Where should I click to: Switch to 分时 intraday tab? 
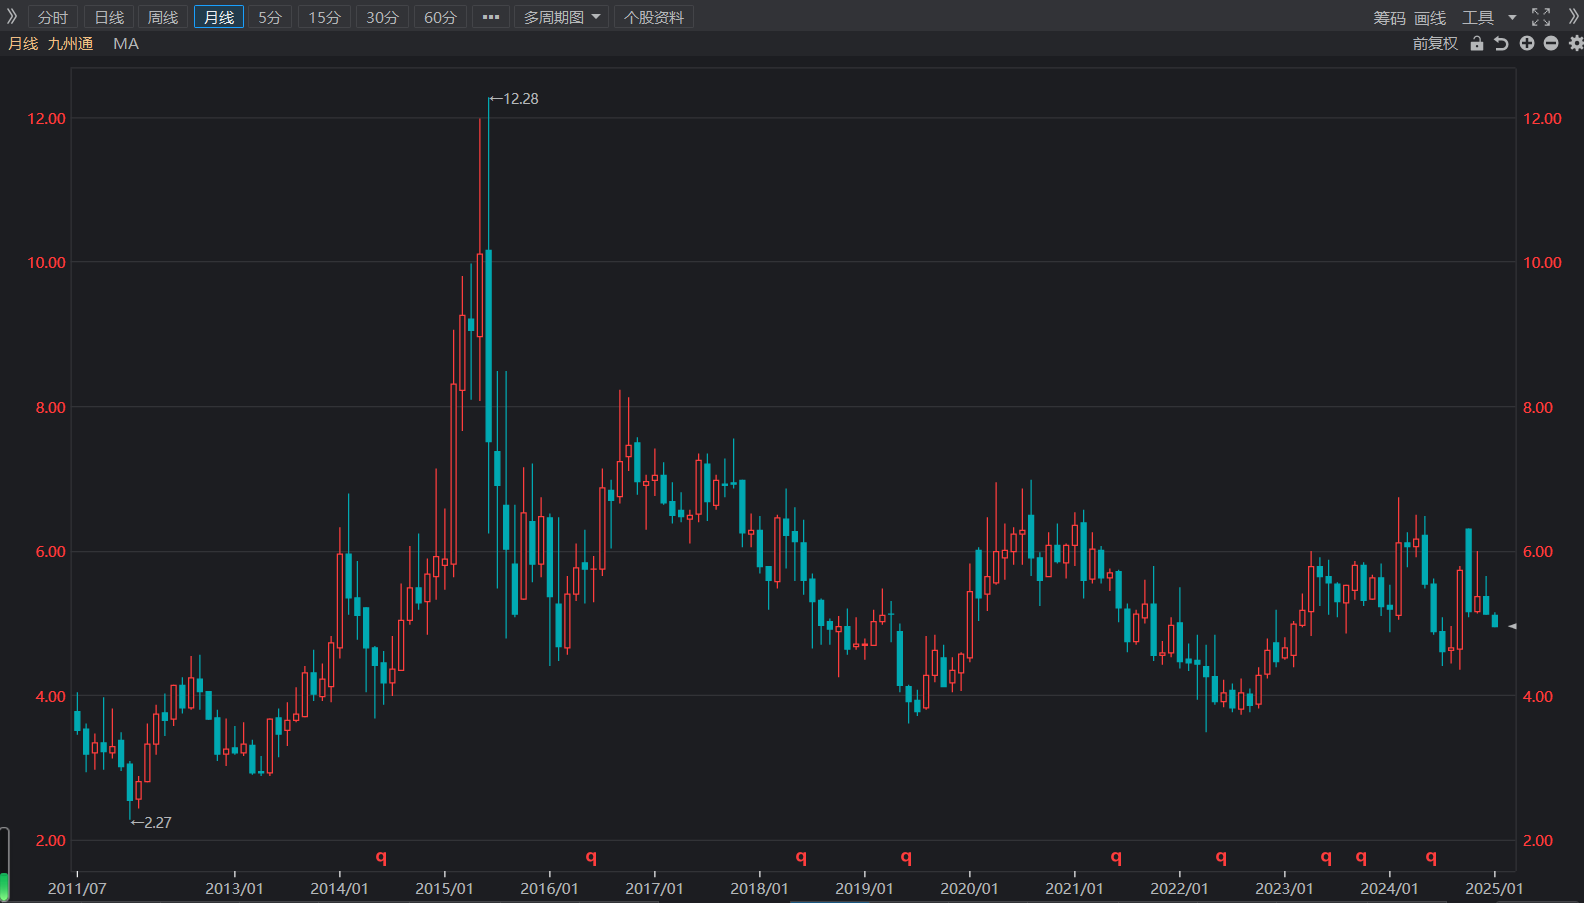click(53, 17)
